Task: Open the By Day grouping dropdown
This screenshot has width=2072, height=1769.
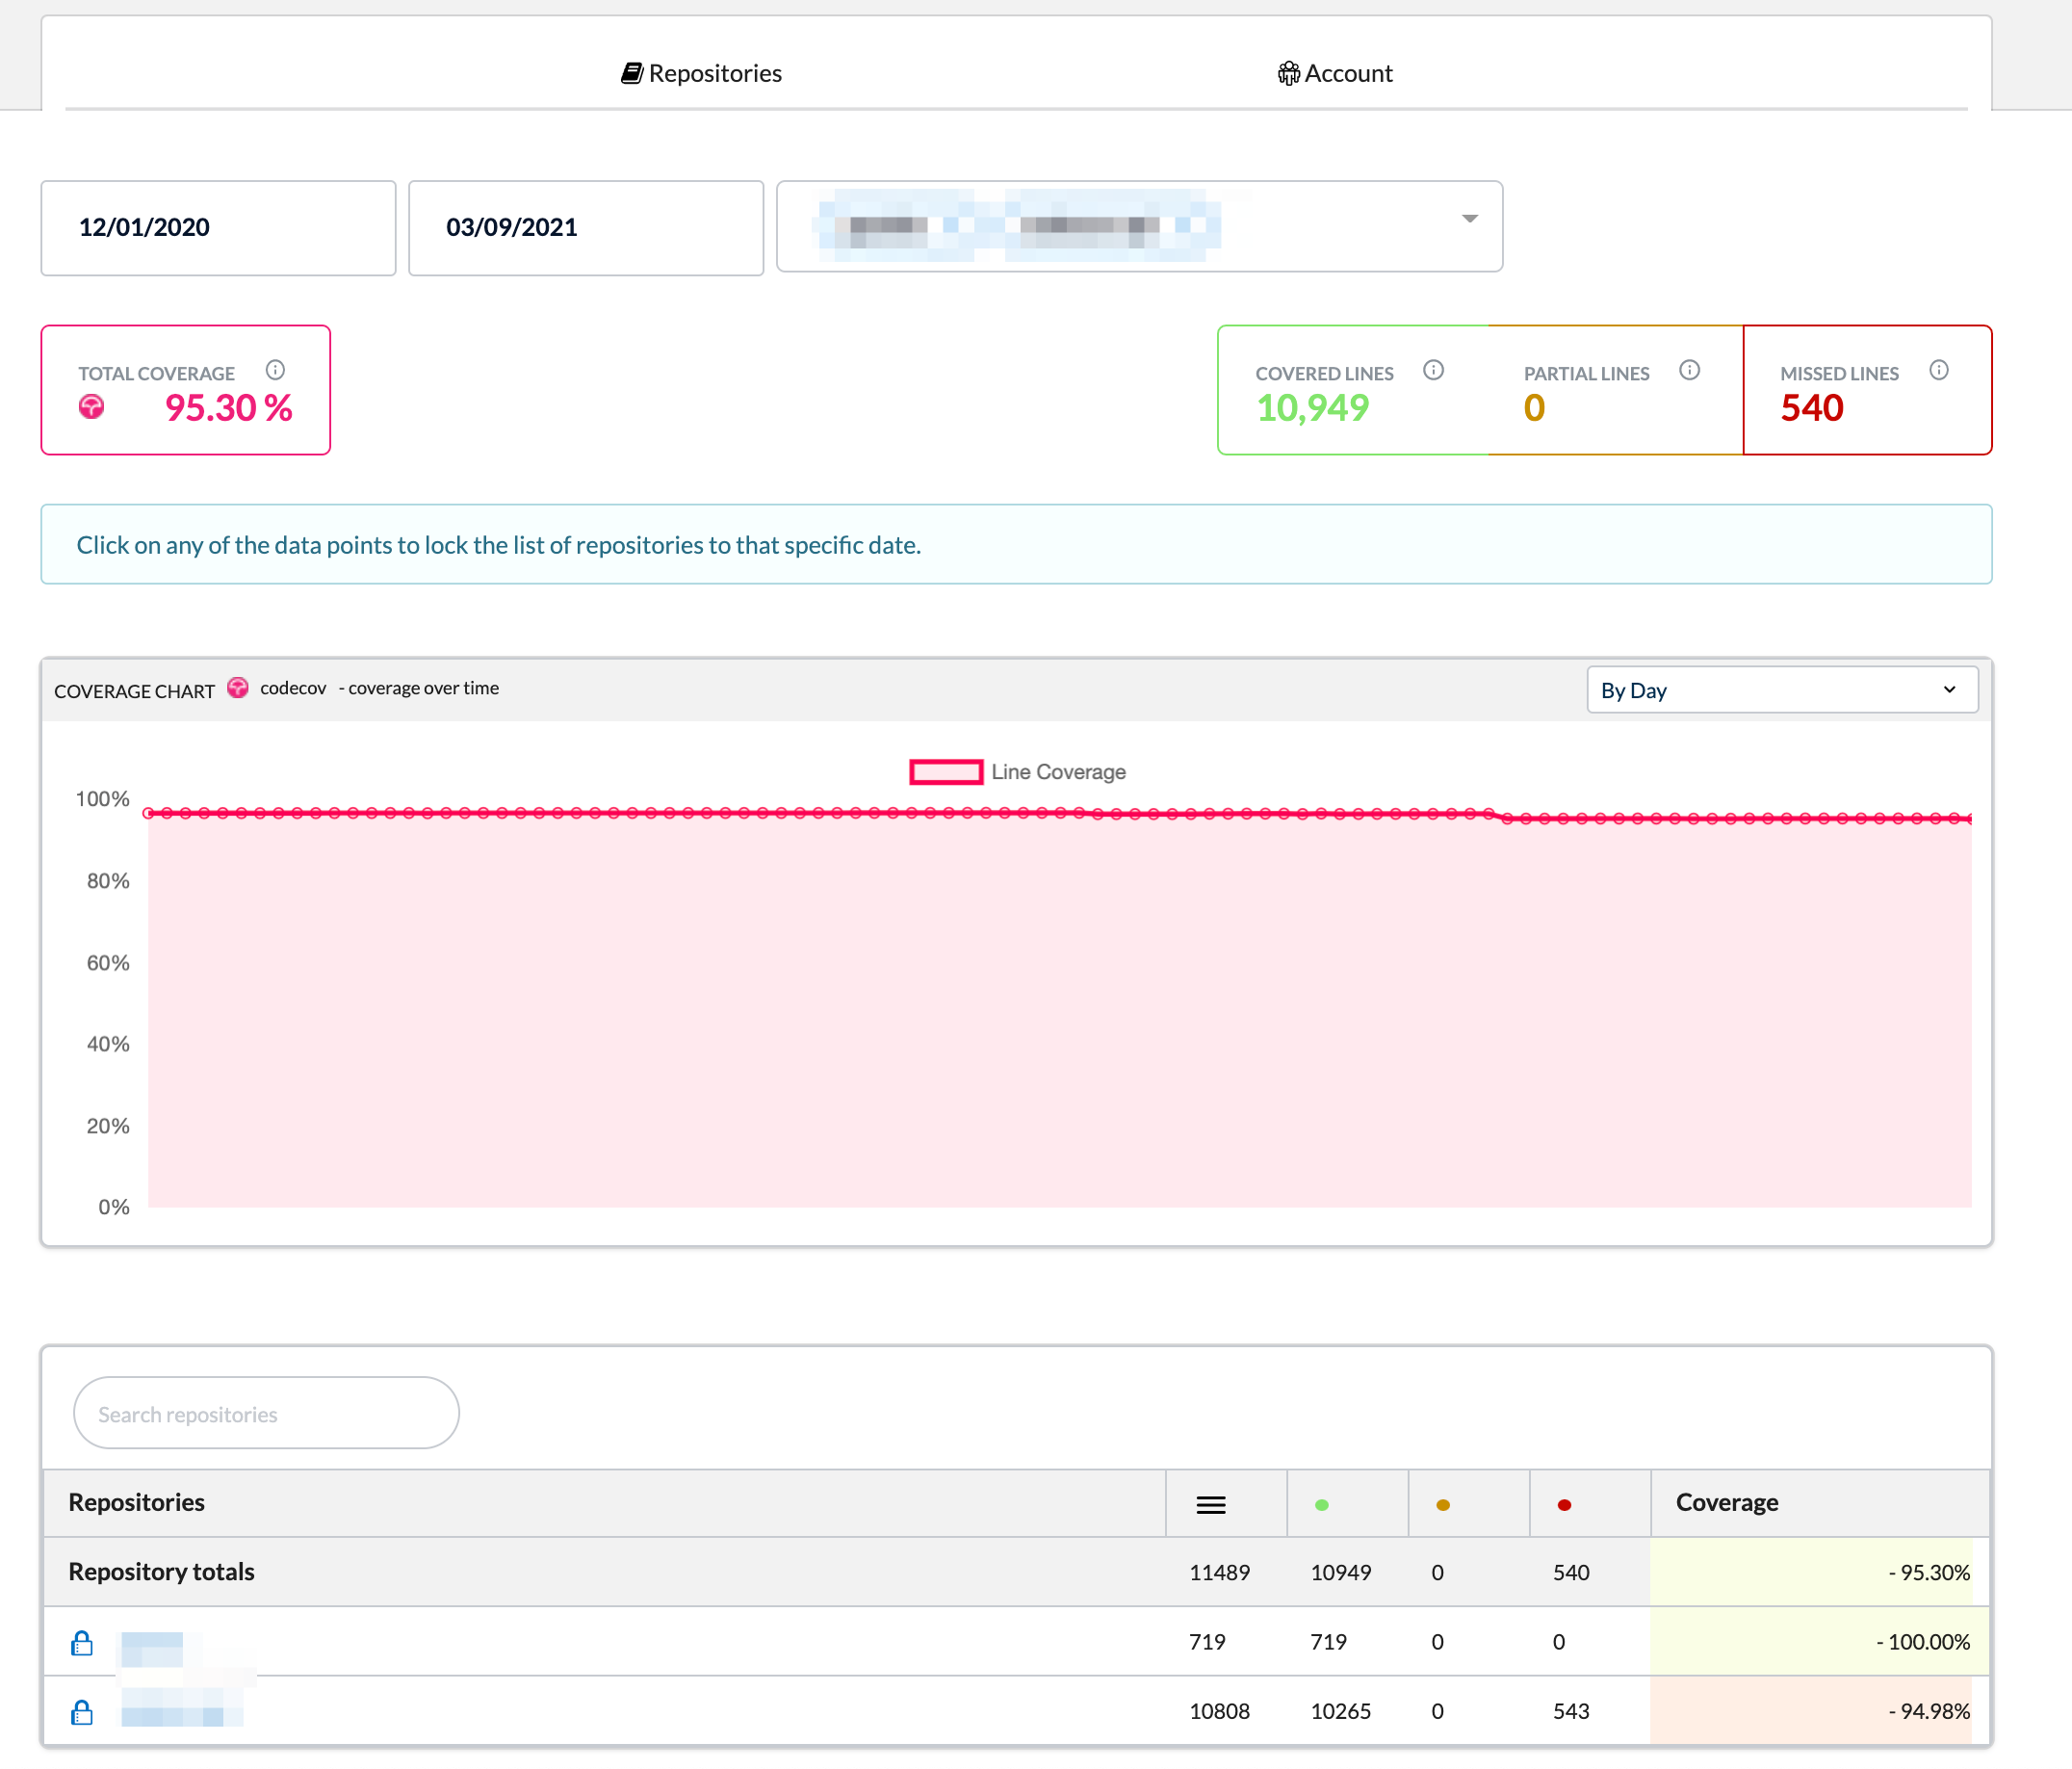Action: tap(1781, 690)
